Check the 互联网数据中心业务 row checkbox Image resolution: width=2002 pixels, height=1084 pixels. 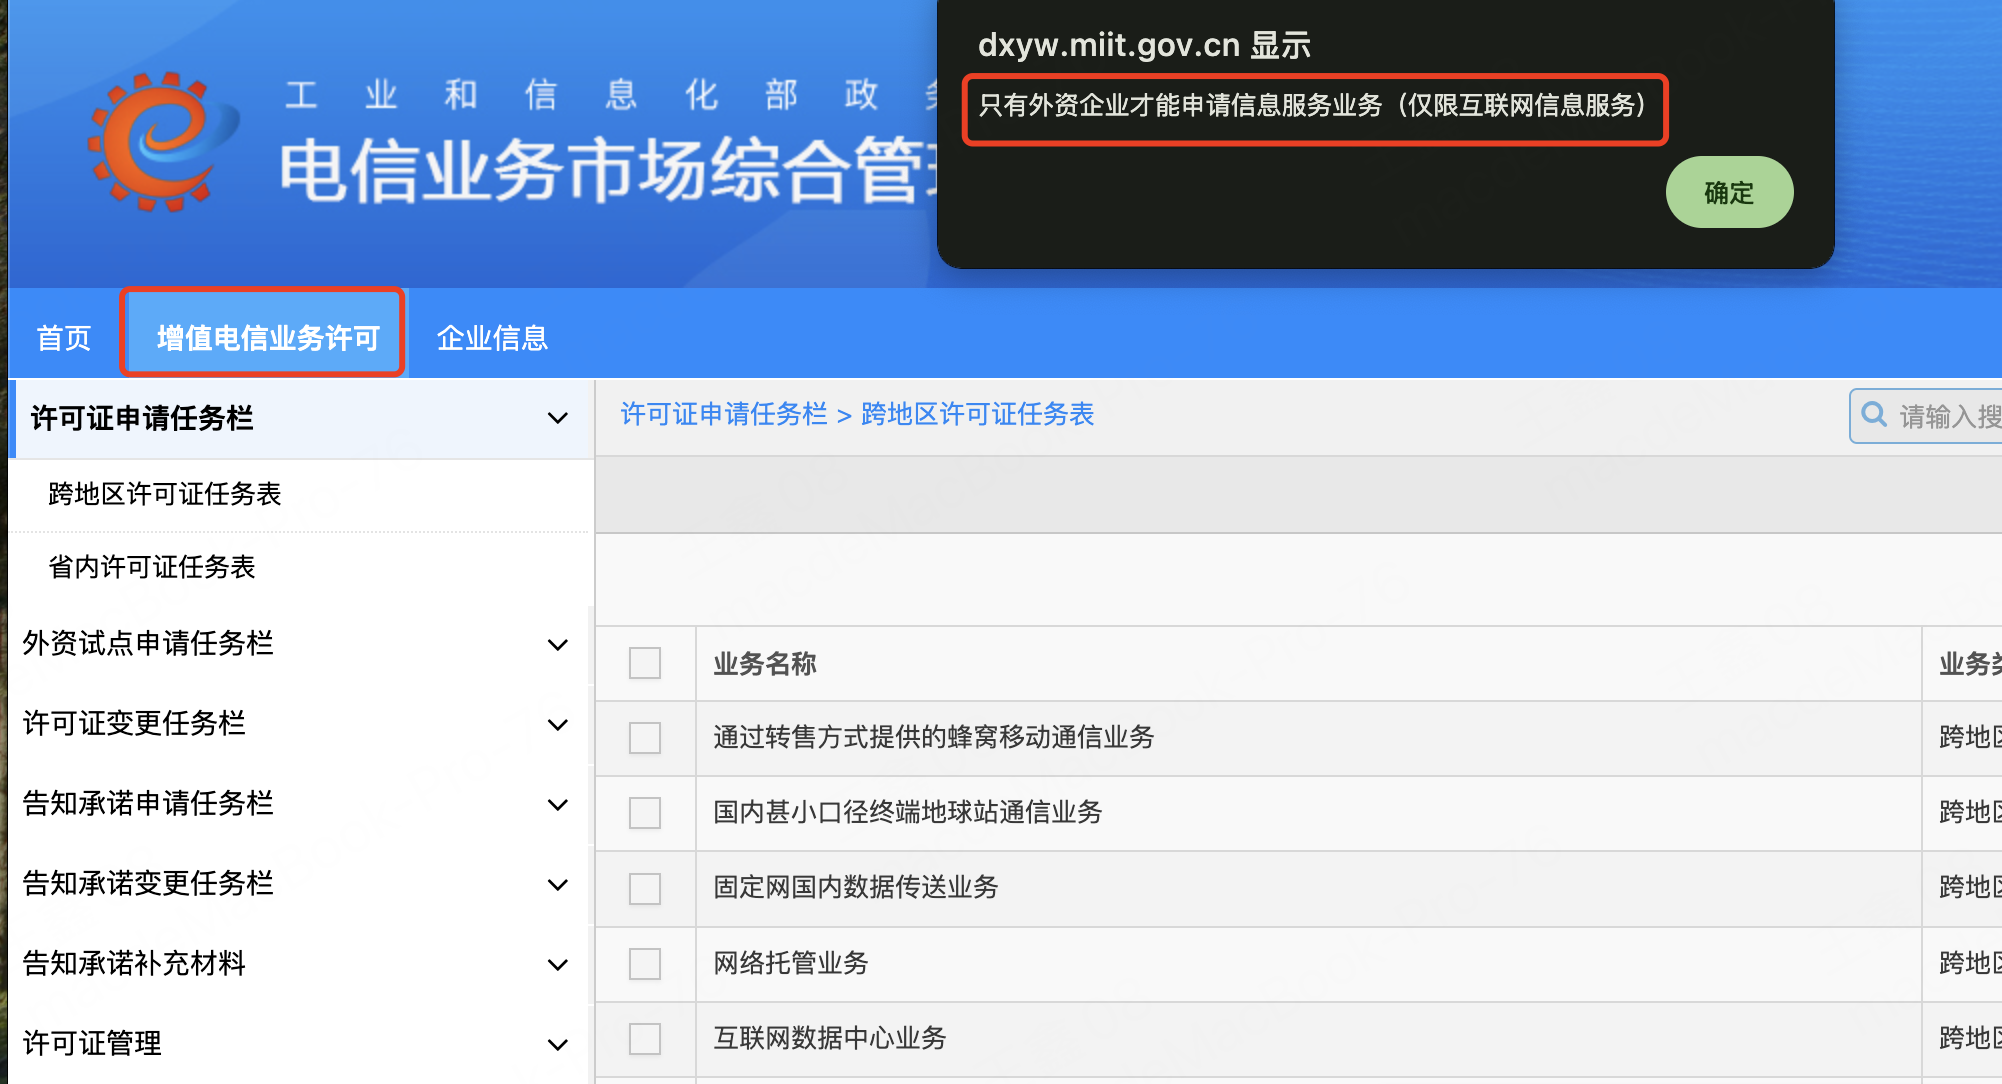click(645, 1038)
